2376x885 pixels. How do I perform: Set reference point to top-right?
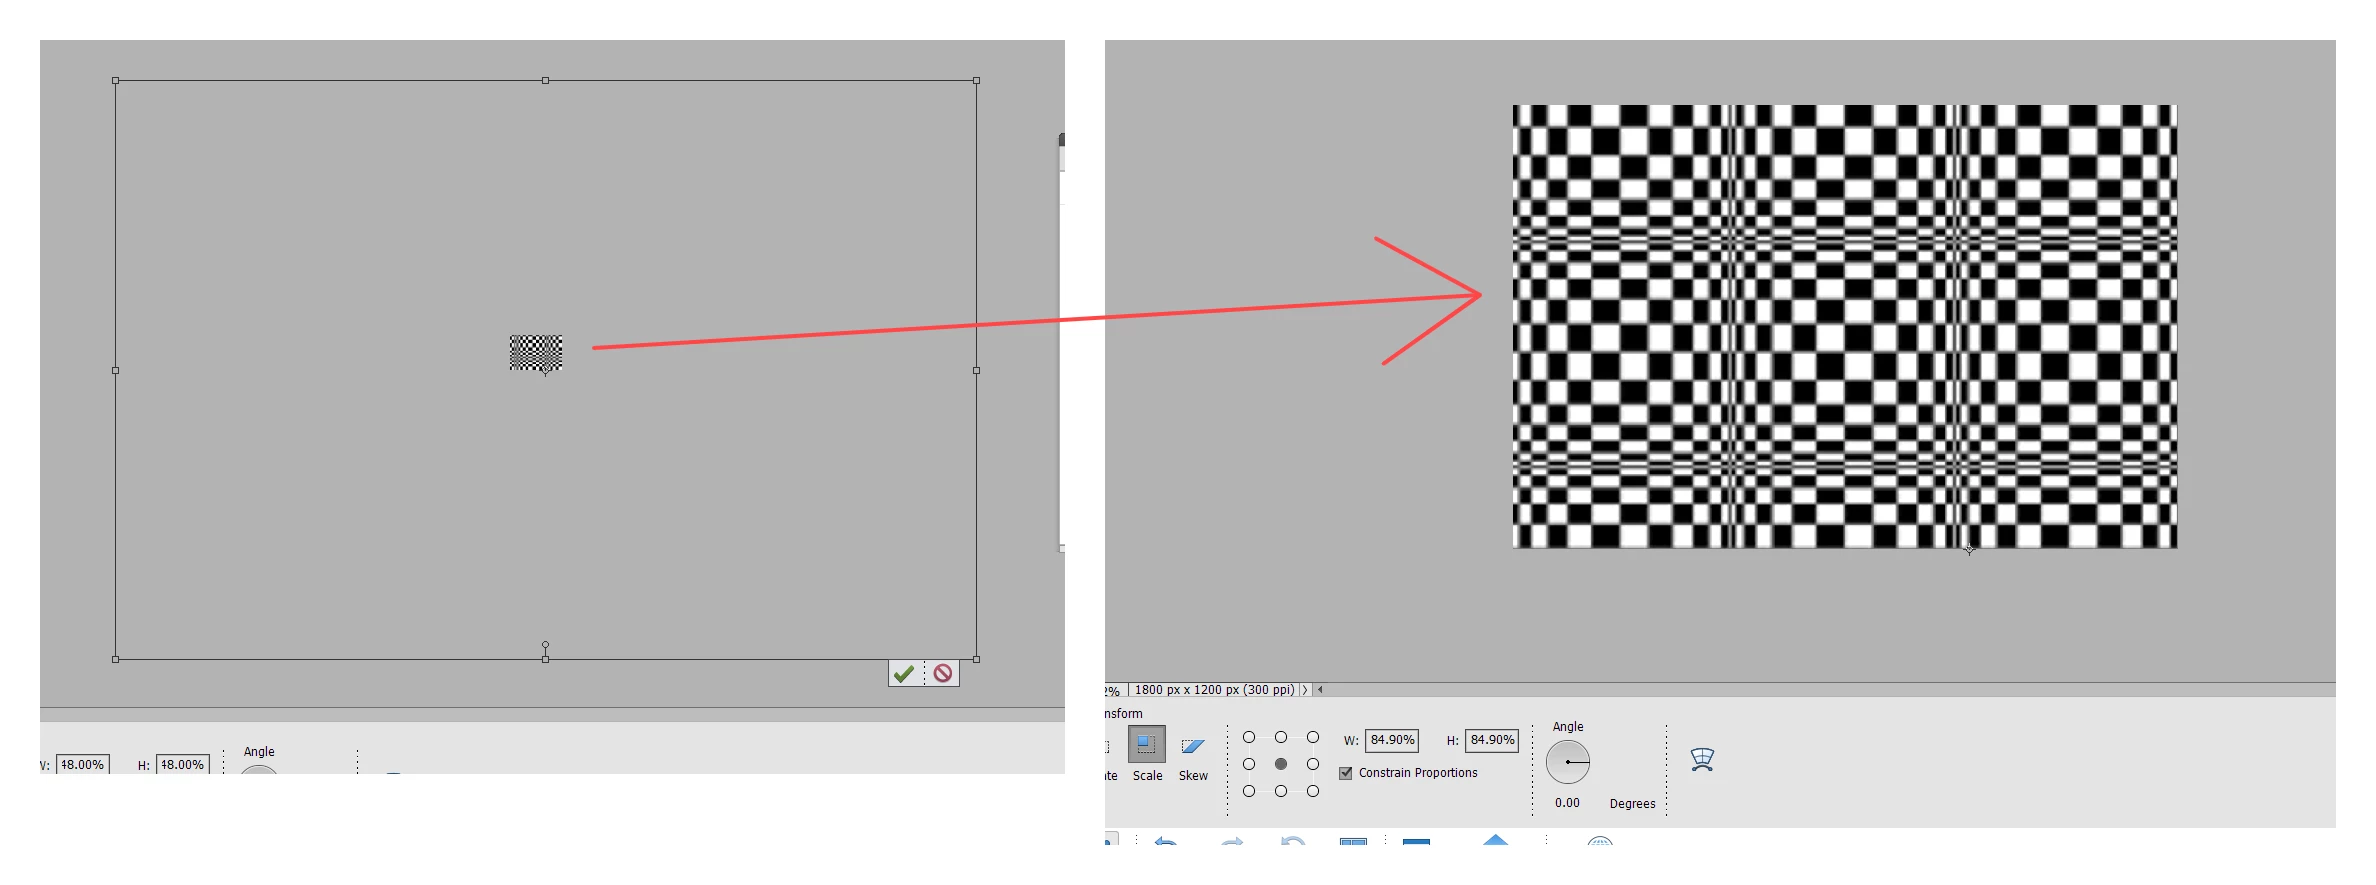click(1313, 737)
